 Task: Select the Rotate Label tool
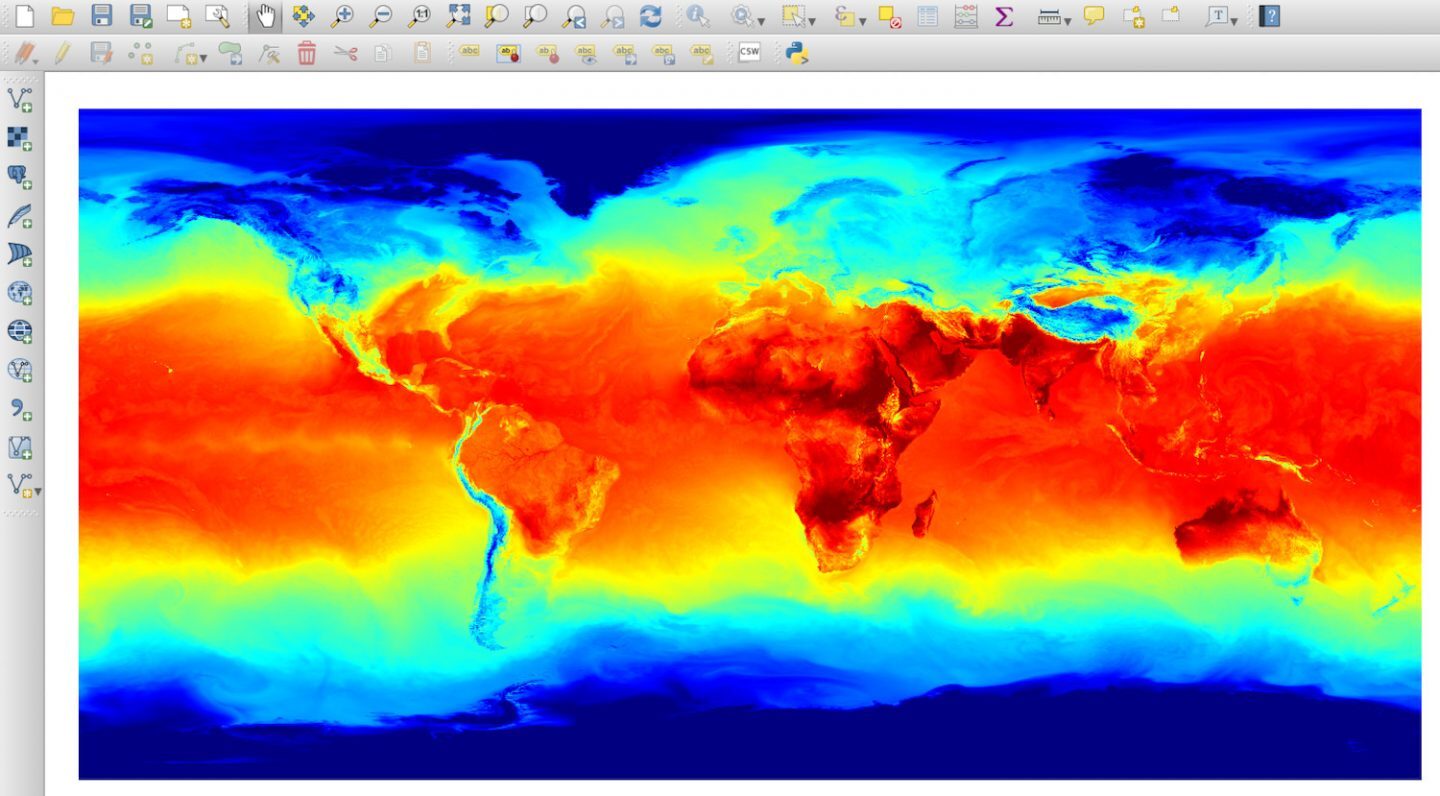(663, 53)
